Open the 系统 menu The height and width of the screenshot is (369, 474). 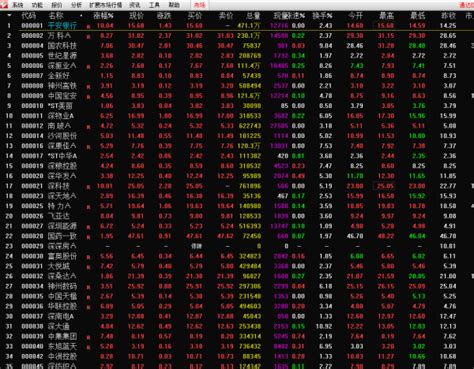(x=18, y=5)
